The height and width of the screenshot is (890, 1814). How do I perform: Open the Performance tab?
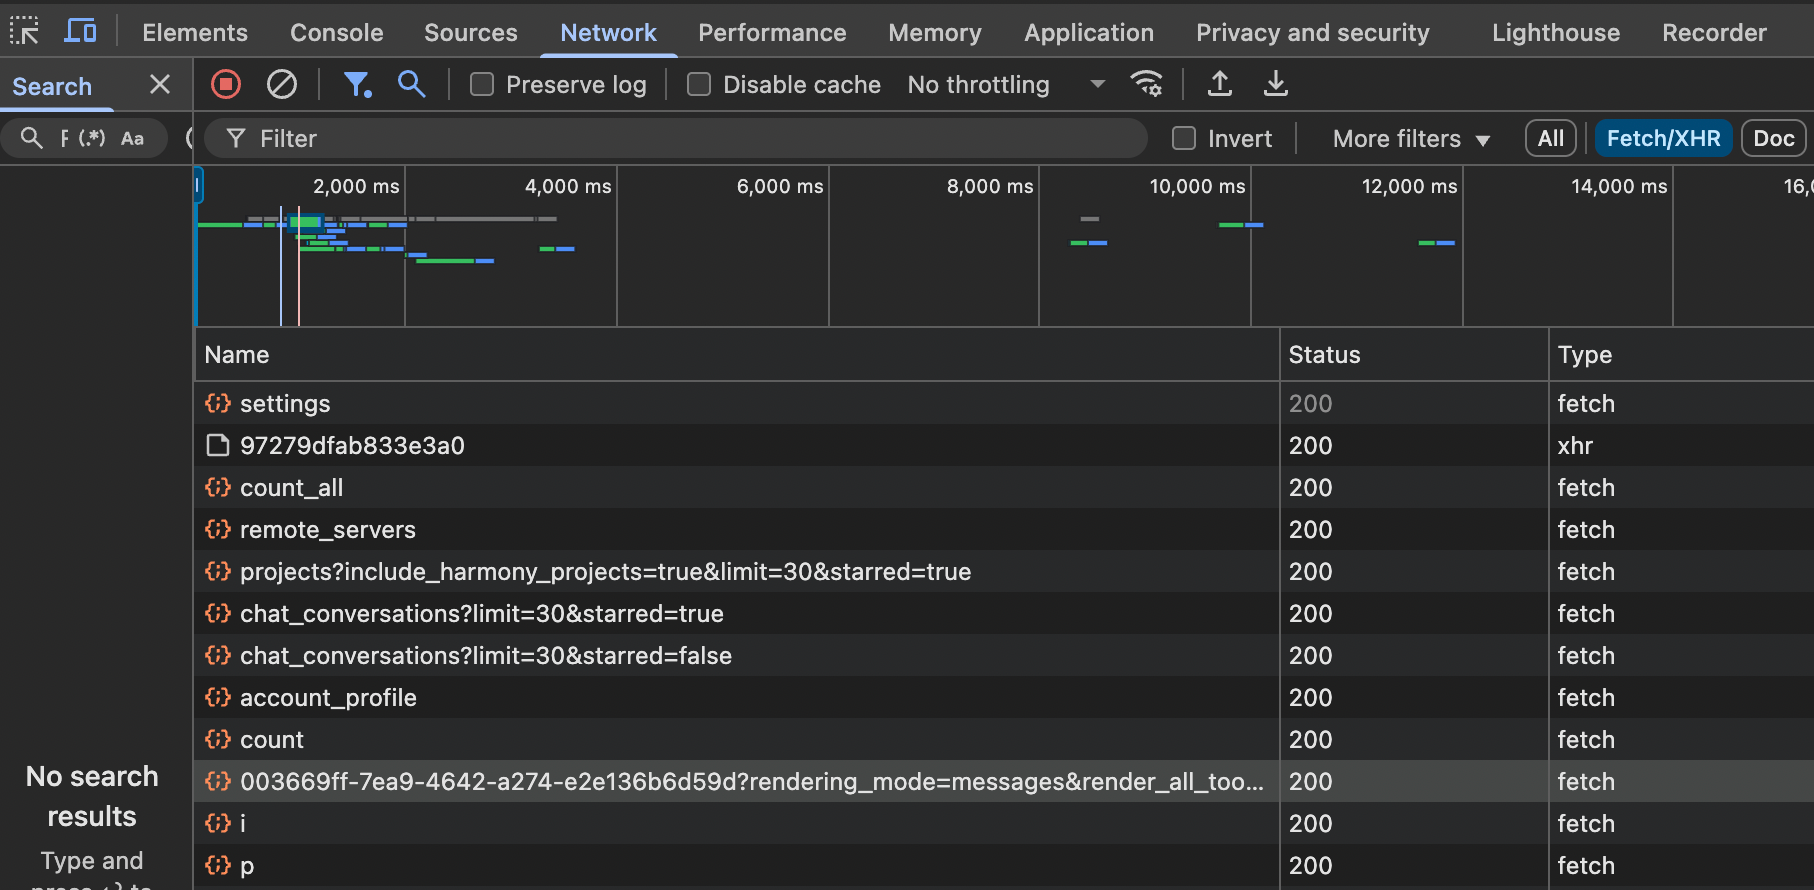point(772,32)
